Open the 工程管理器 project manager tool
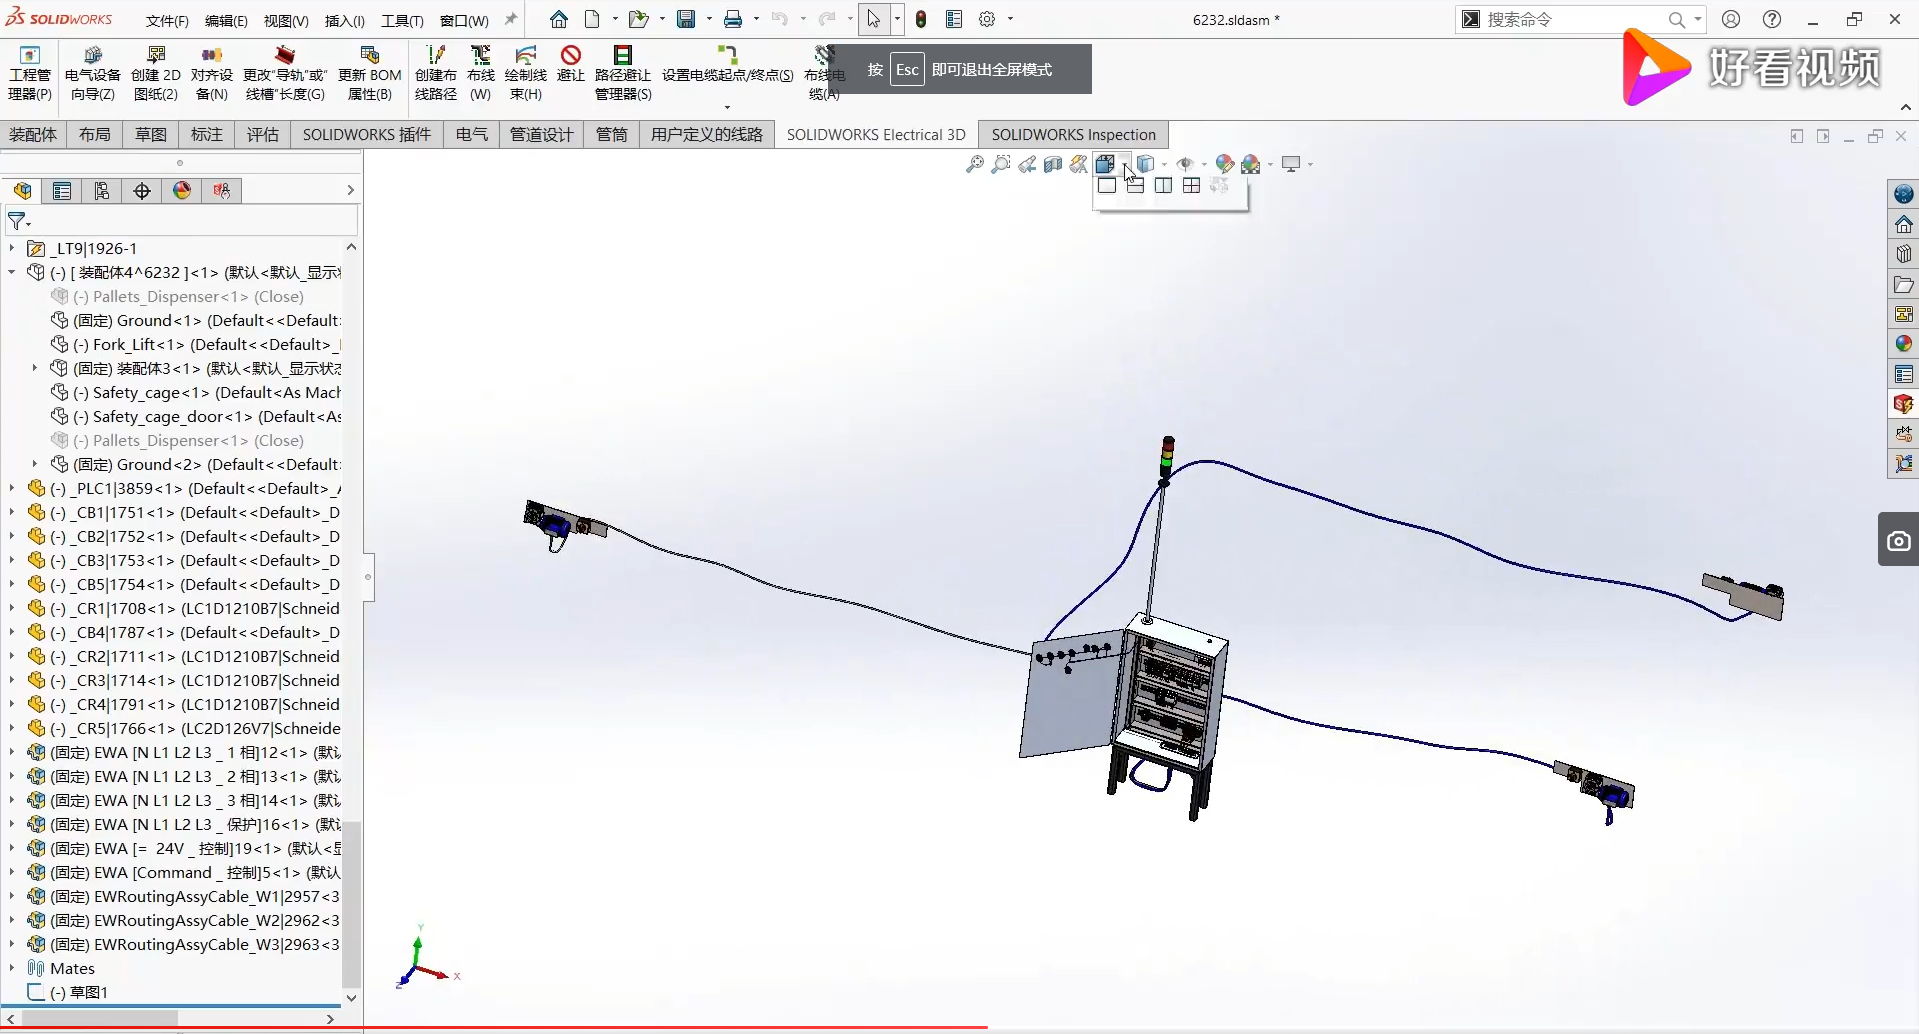Viewport: 1919px width, 1034px height. pos(30,73)
